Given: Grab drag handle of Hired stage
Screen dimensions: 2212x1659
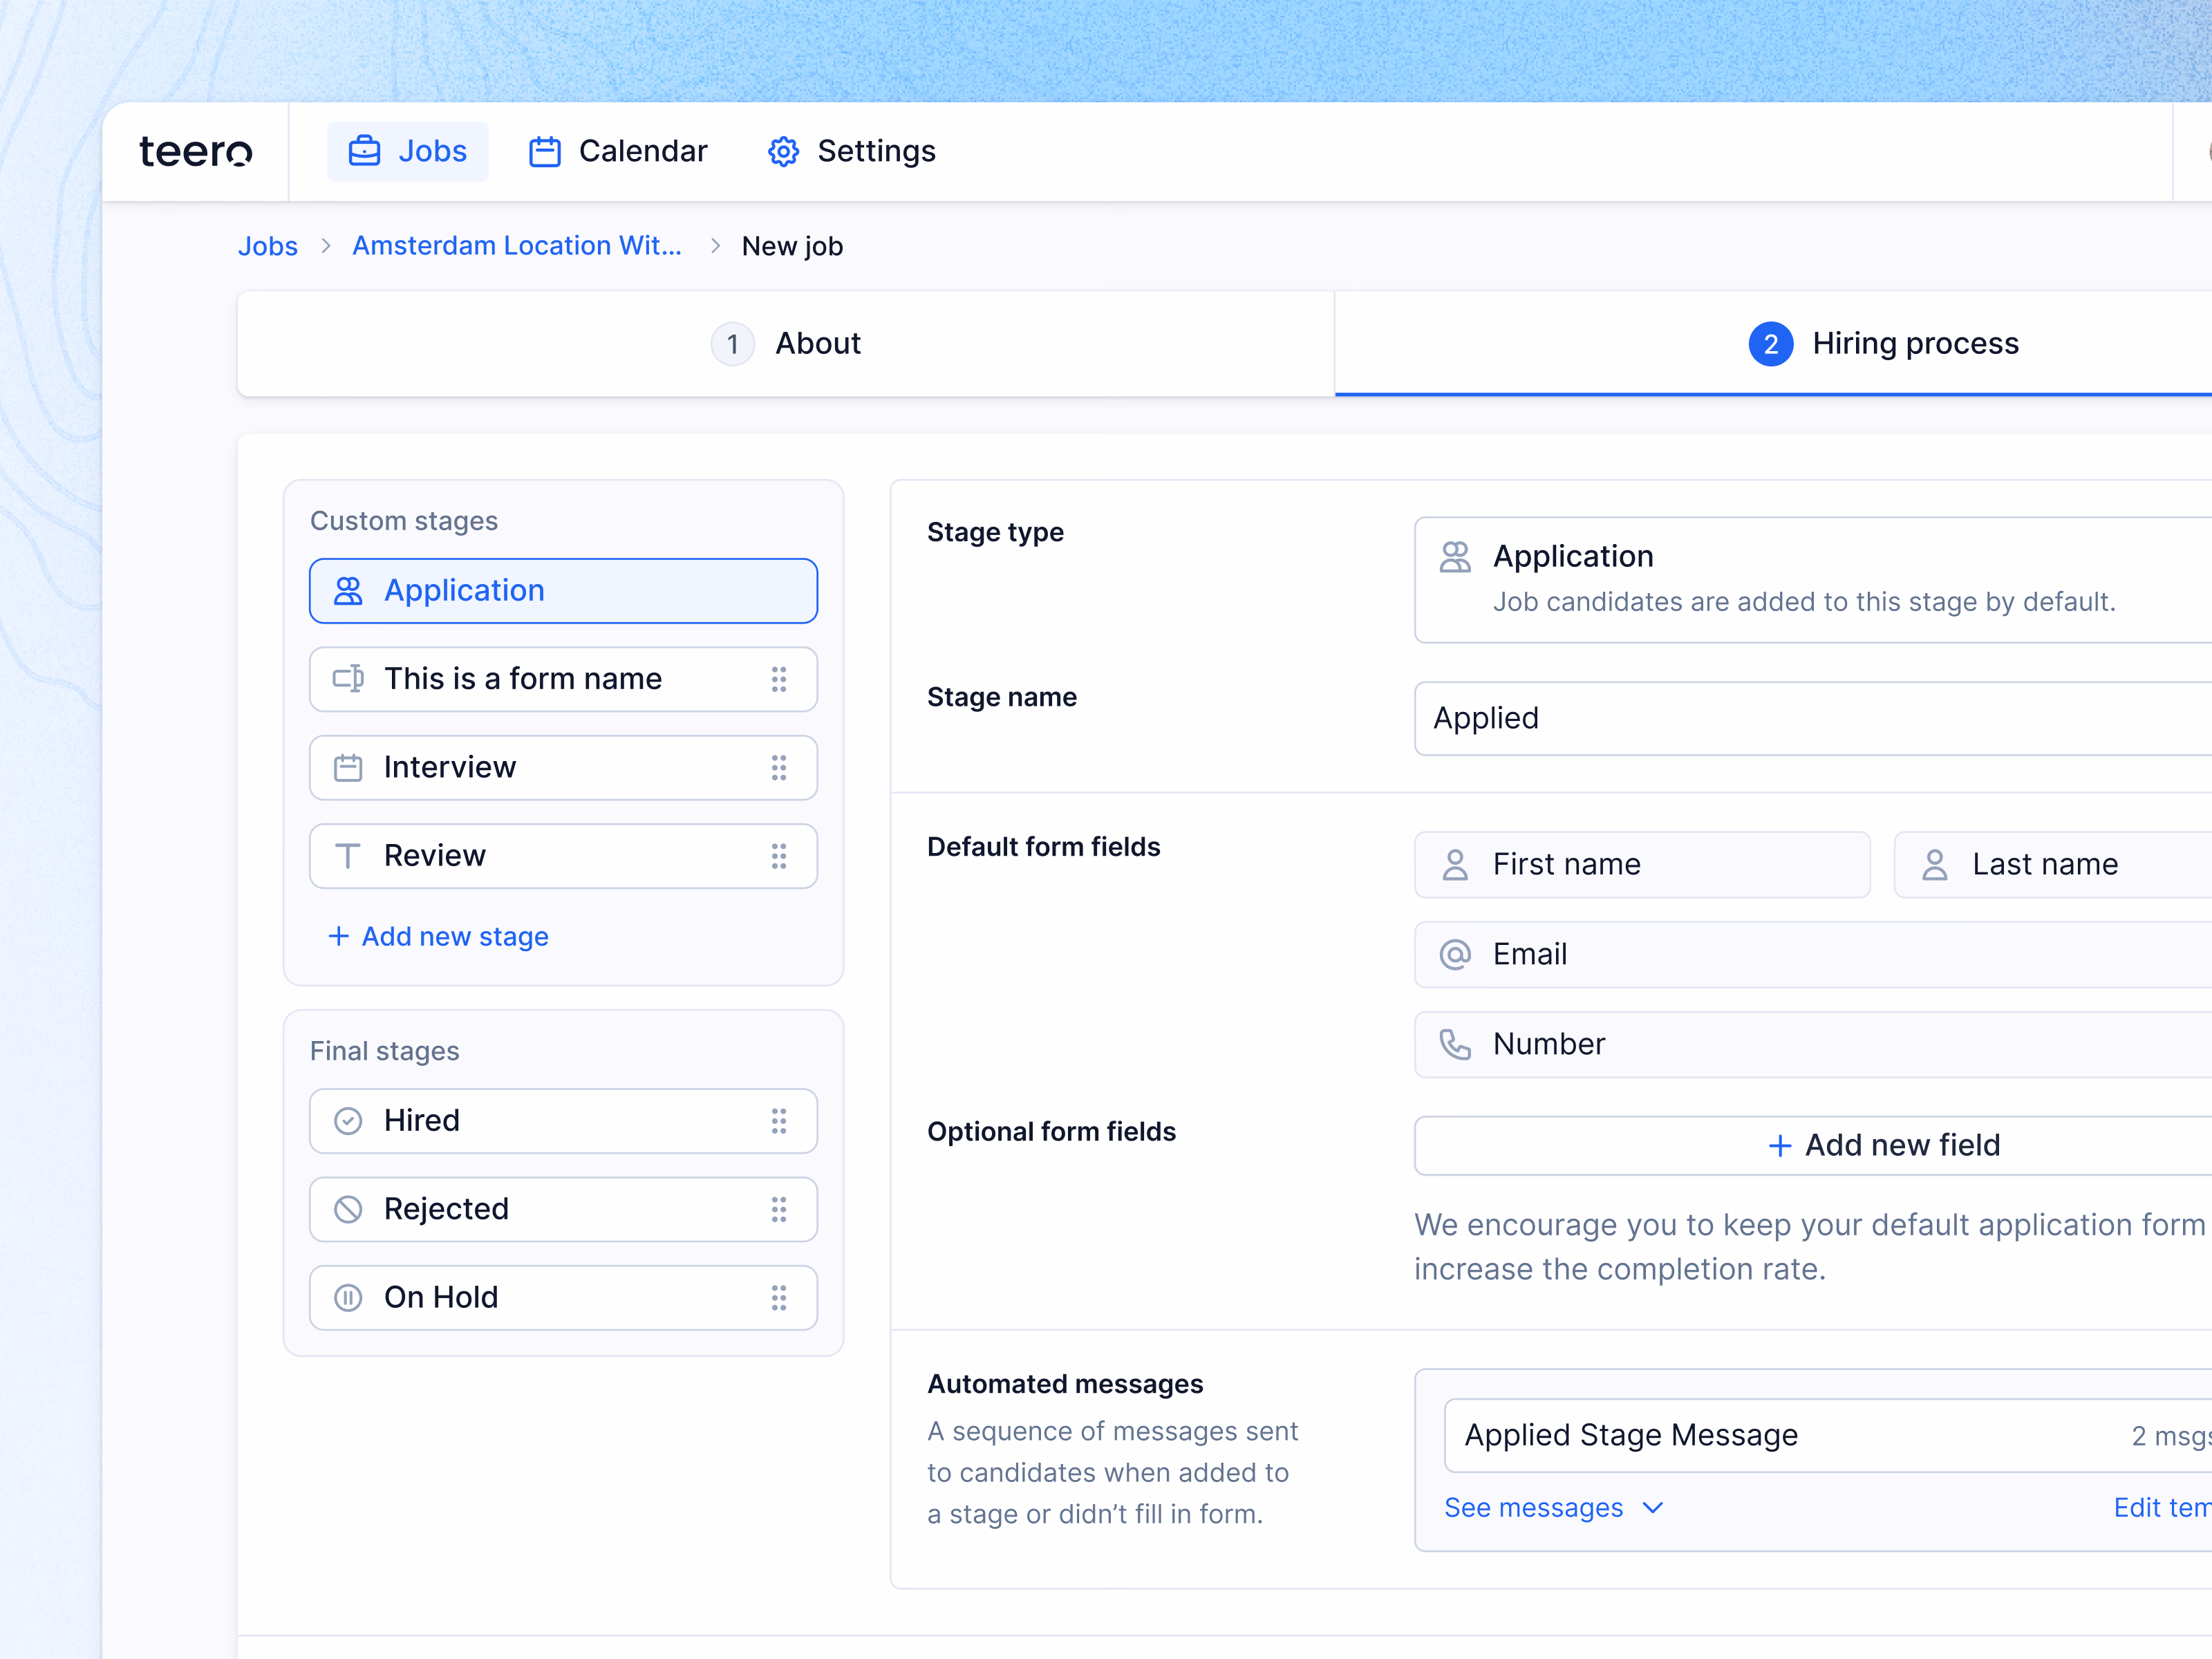Looking at the screenshot, I should [x=779, y=1121].
